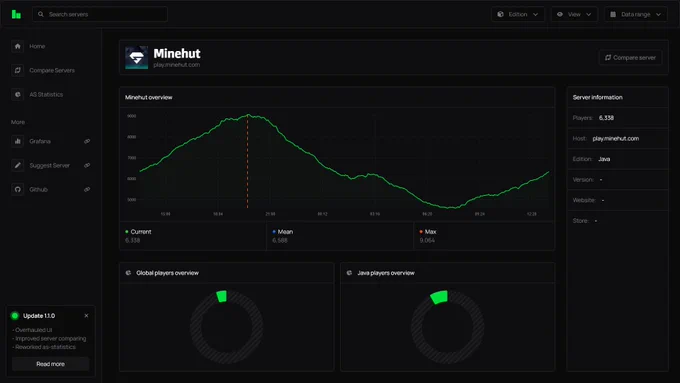This screenshot has width=680, height=383.
Task: Click green segment of Java players donut
Action: 439,297
